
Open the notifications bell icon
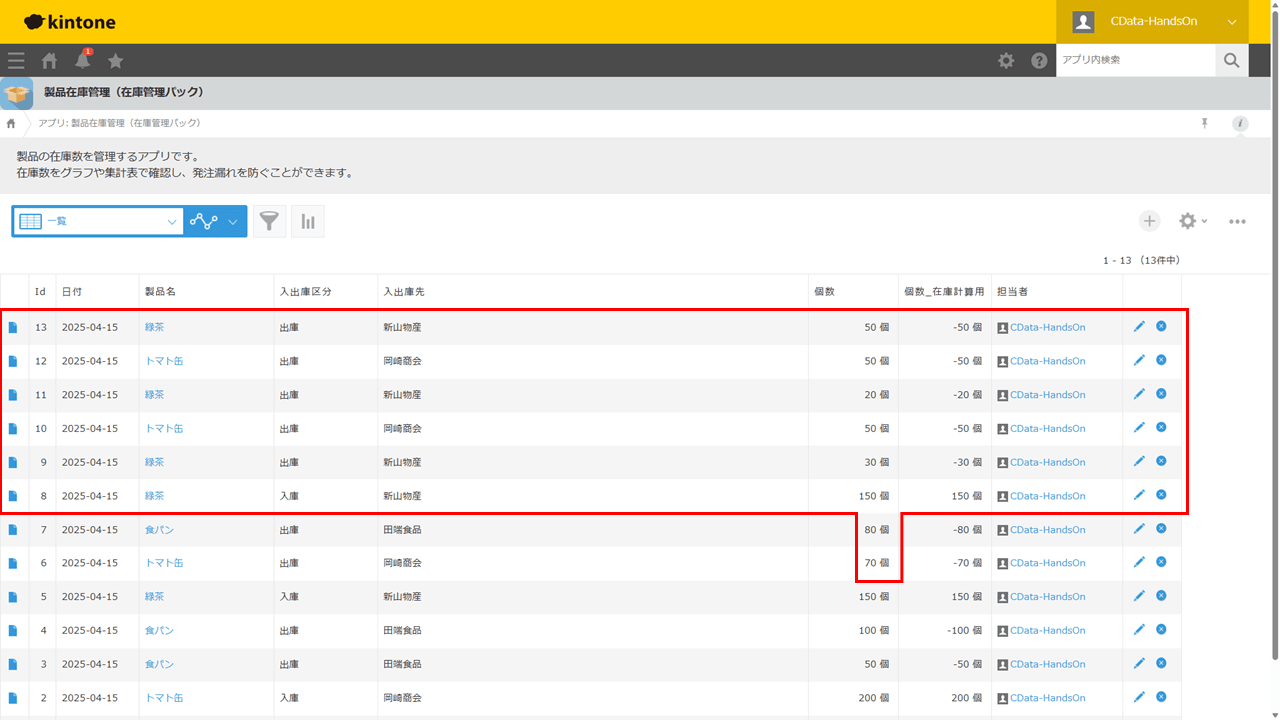tap(82, 60)
